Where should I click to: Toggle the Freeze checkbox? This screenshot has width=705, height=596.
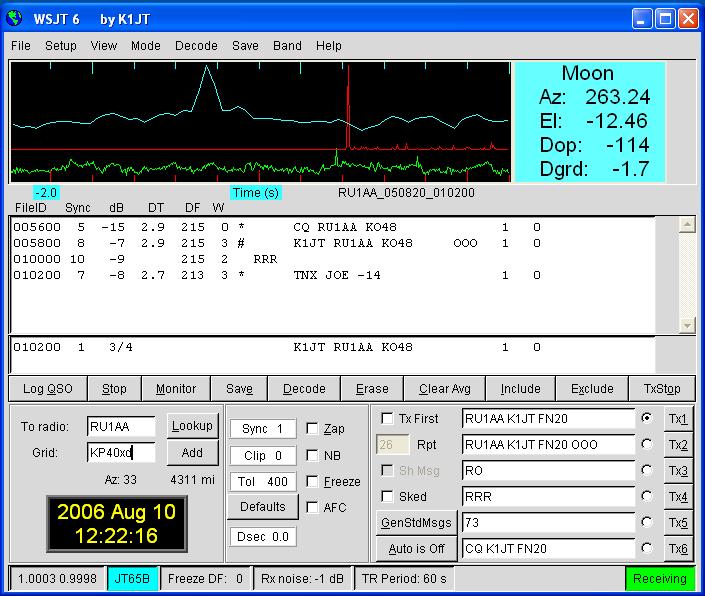313,482
